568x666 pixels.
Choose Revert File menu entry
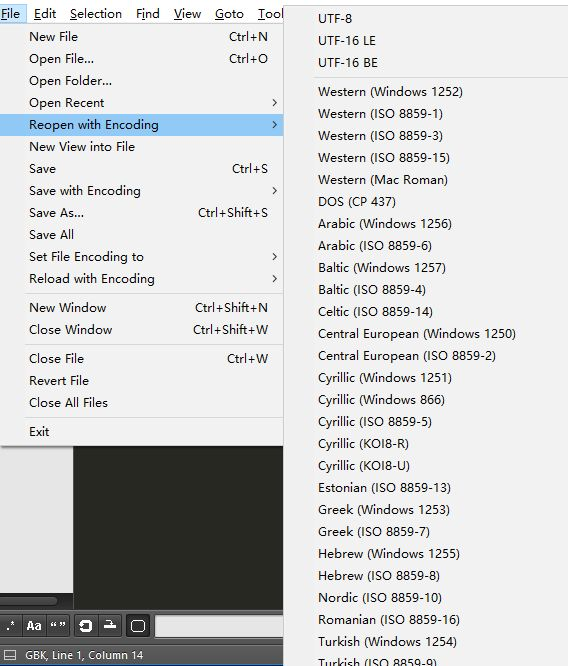pos(141,381)
